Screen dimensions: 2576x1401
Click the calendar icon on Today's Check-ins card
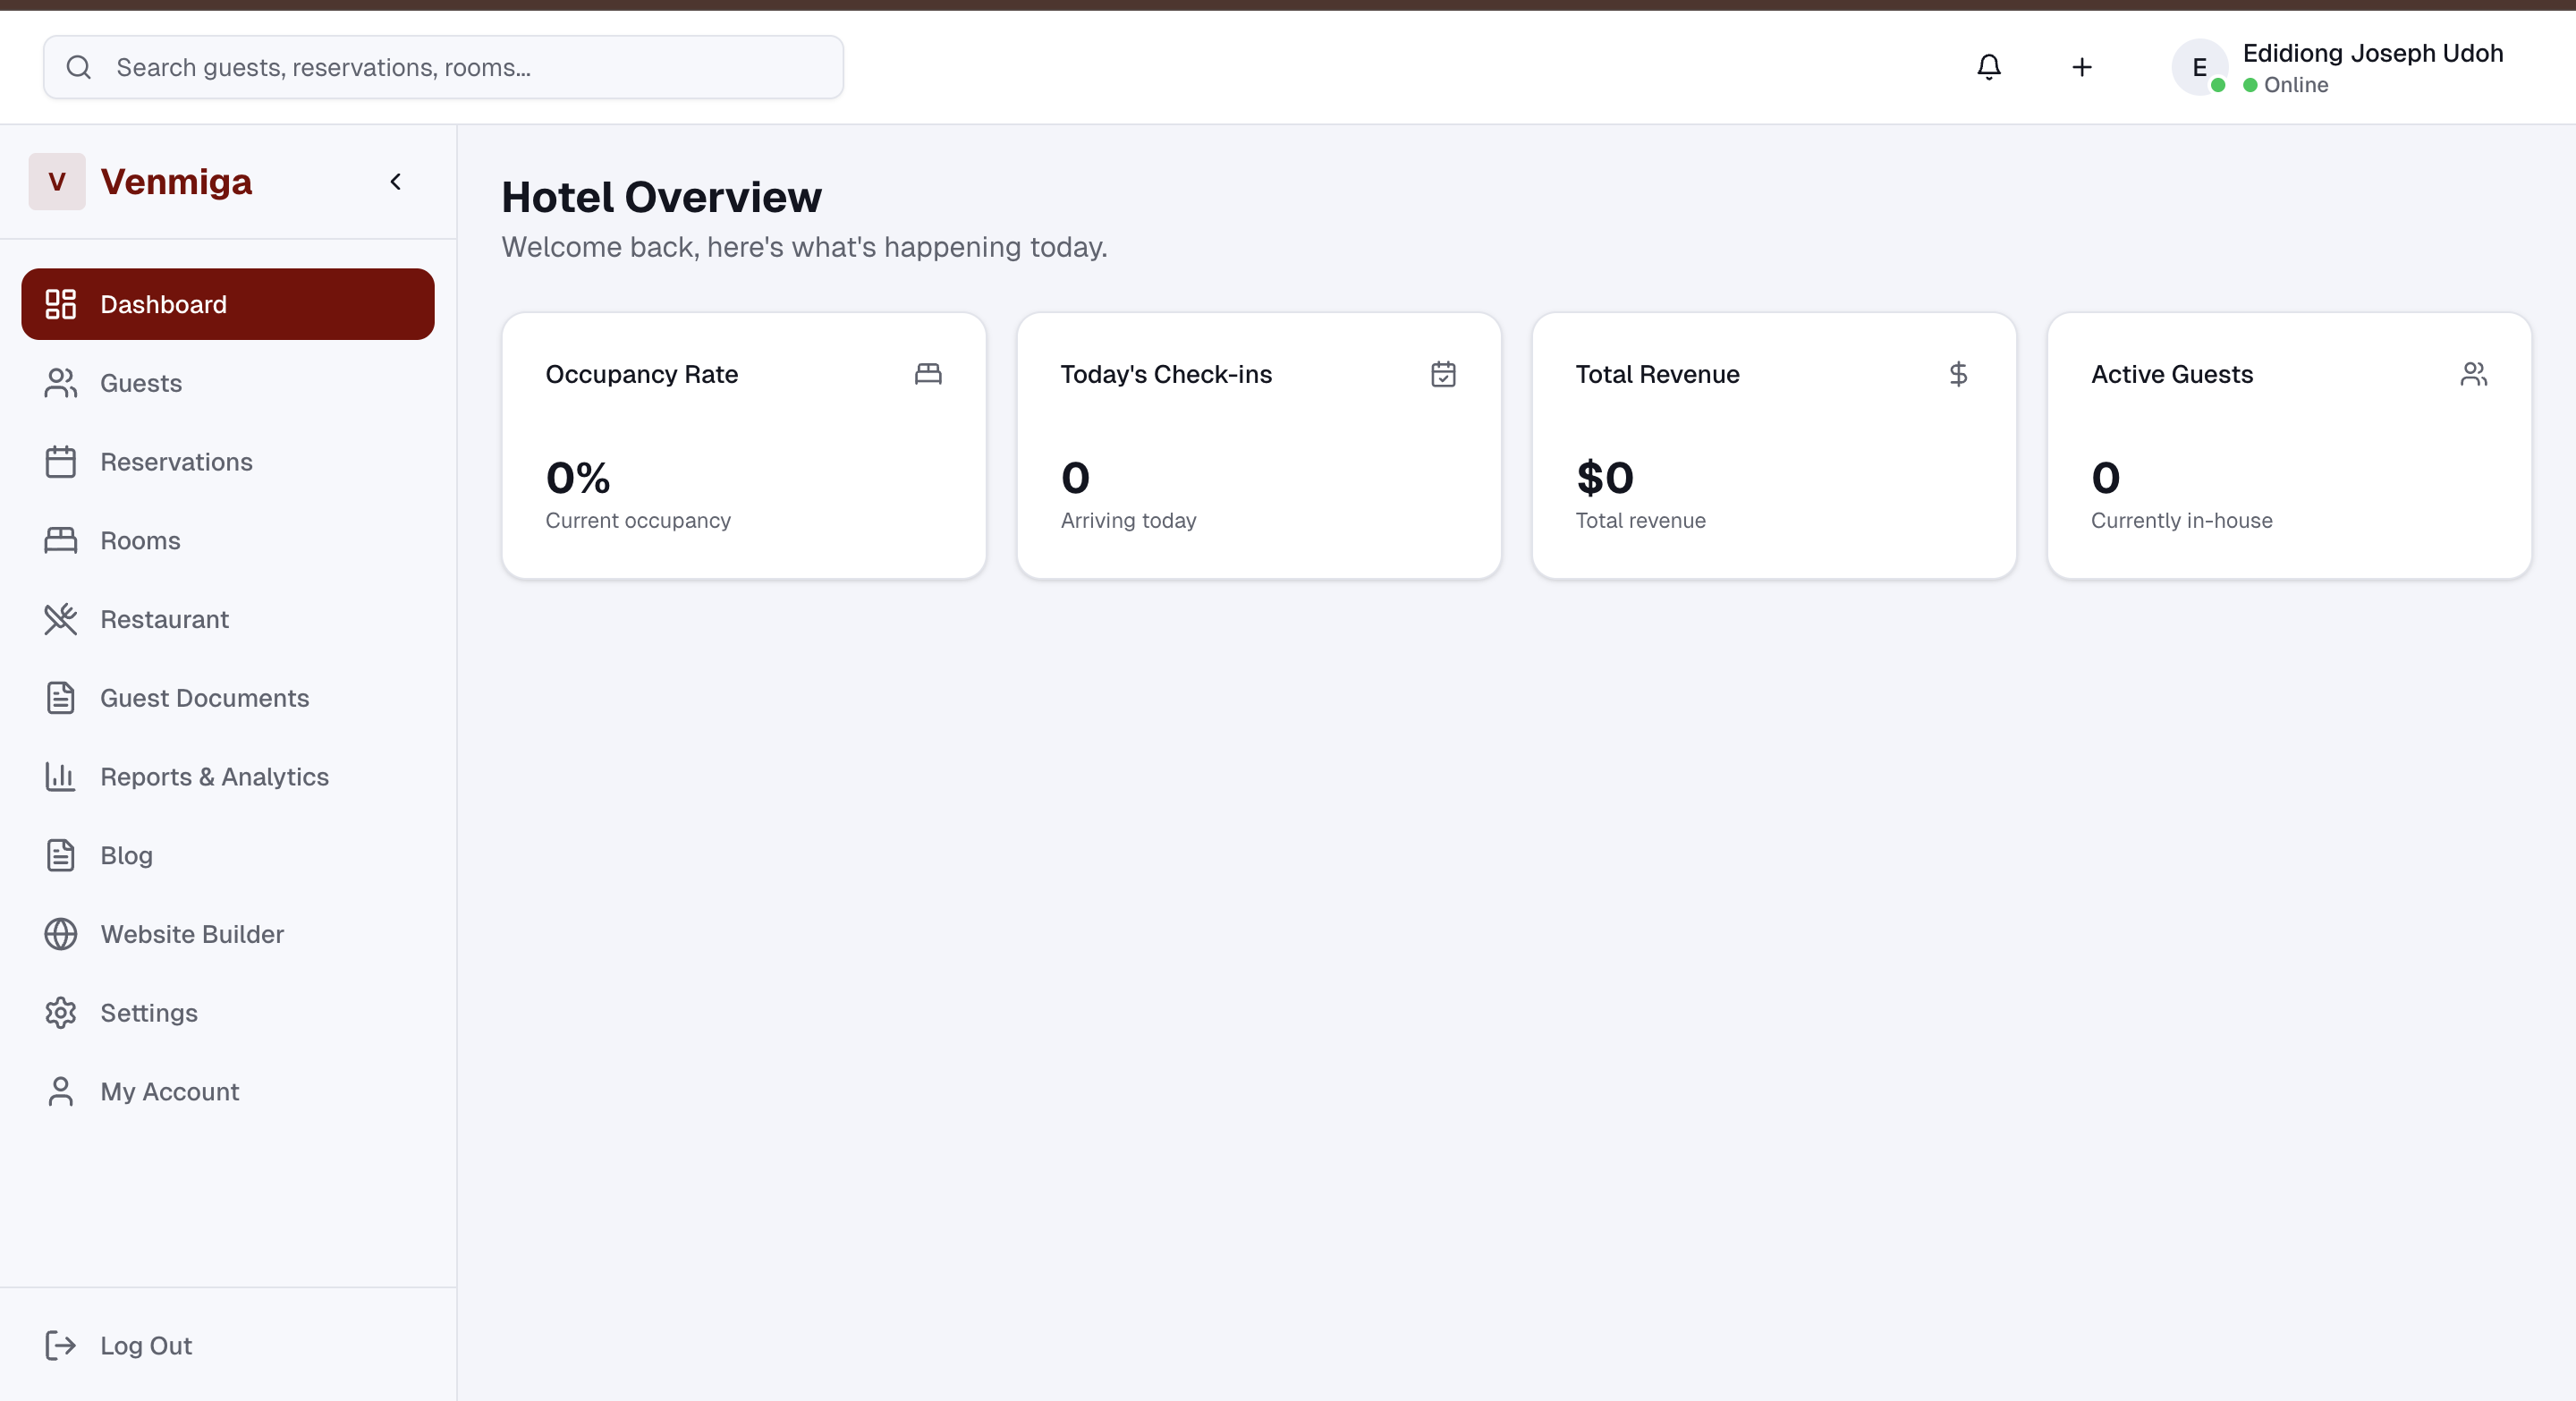pos(1443,374)
